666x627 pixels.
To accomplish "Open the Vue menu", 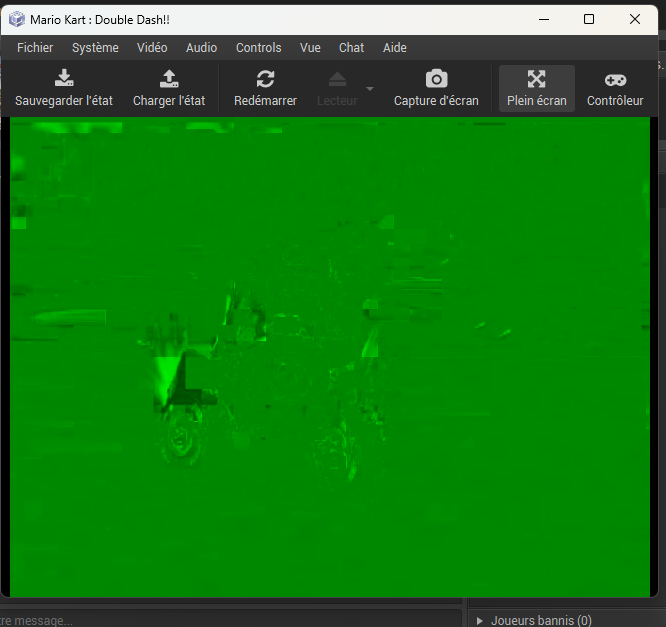I will 310,48.
